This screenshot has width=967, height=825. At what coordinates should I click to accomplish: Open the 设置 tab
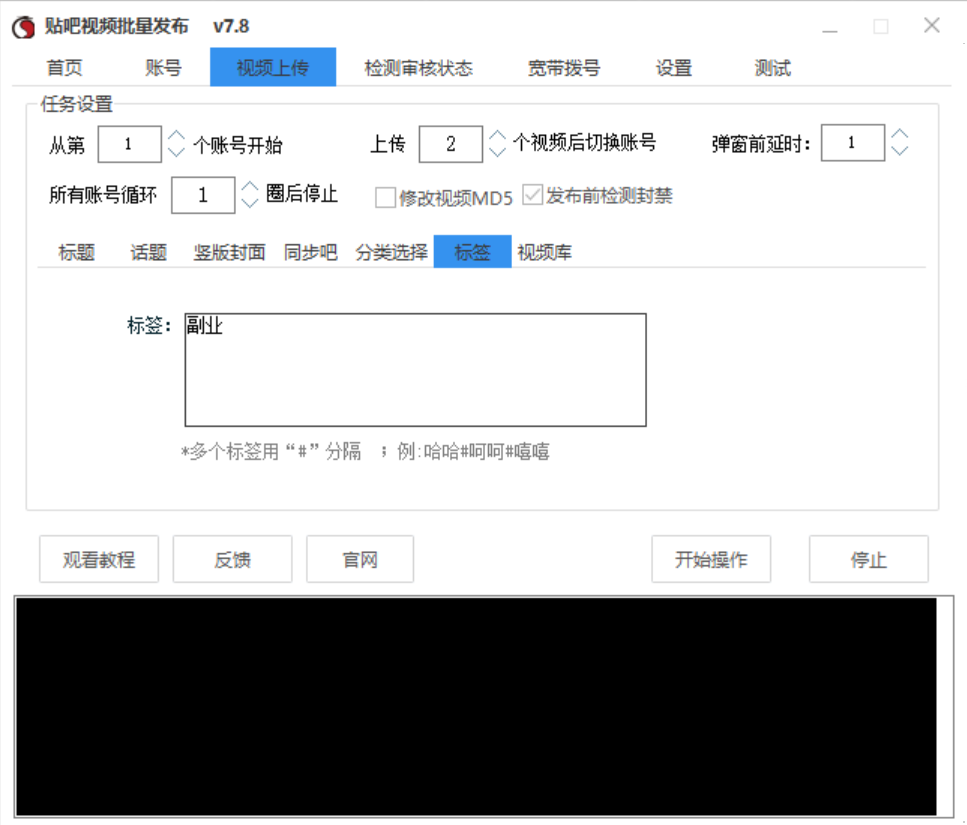point(674,68)
